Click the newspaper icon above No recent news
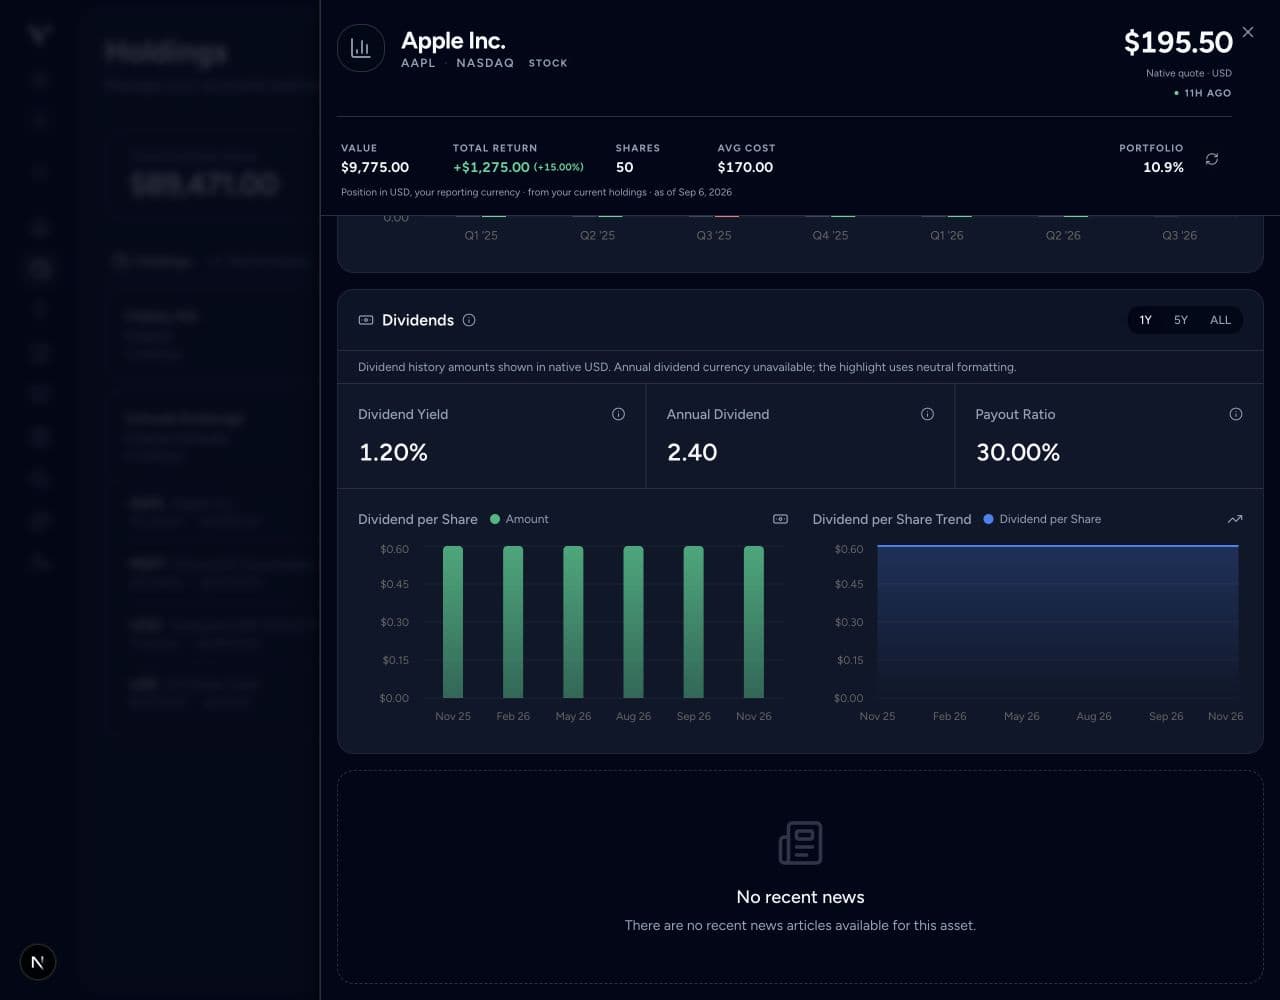 800,843
